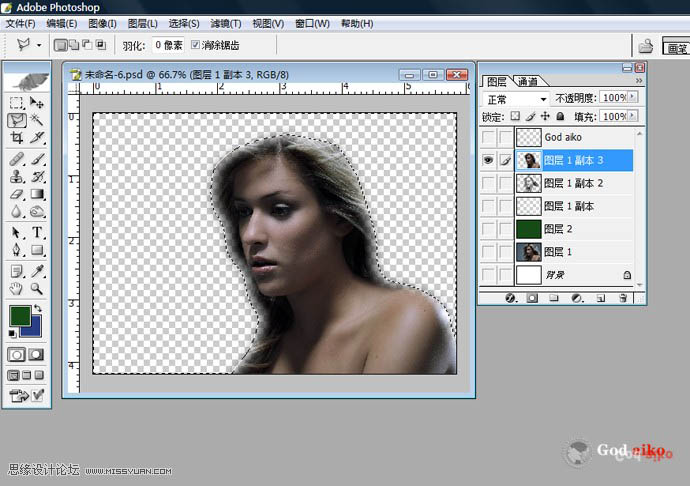Switch to the 通道 channels tab
Screen dimensions: 690x486
tap(528, 81)
